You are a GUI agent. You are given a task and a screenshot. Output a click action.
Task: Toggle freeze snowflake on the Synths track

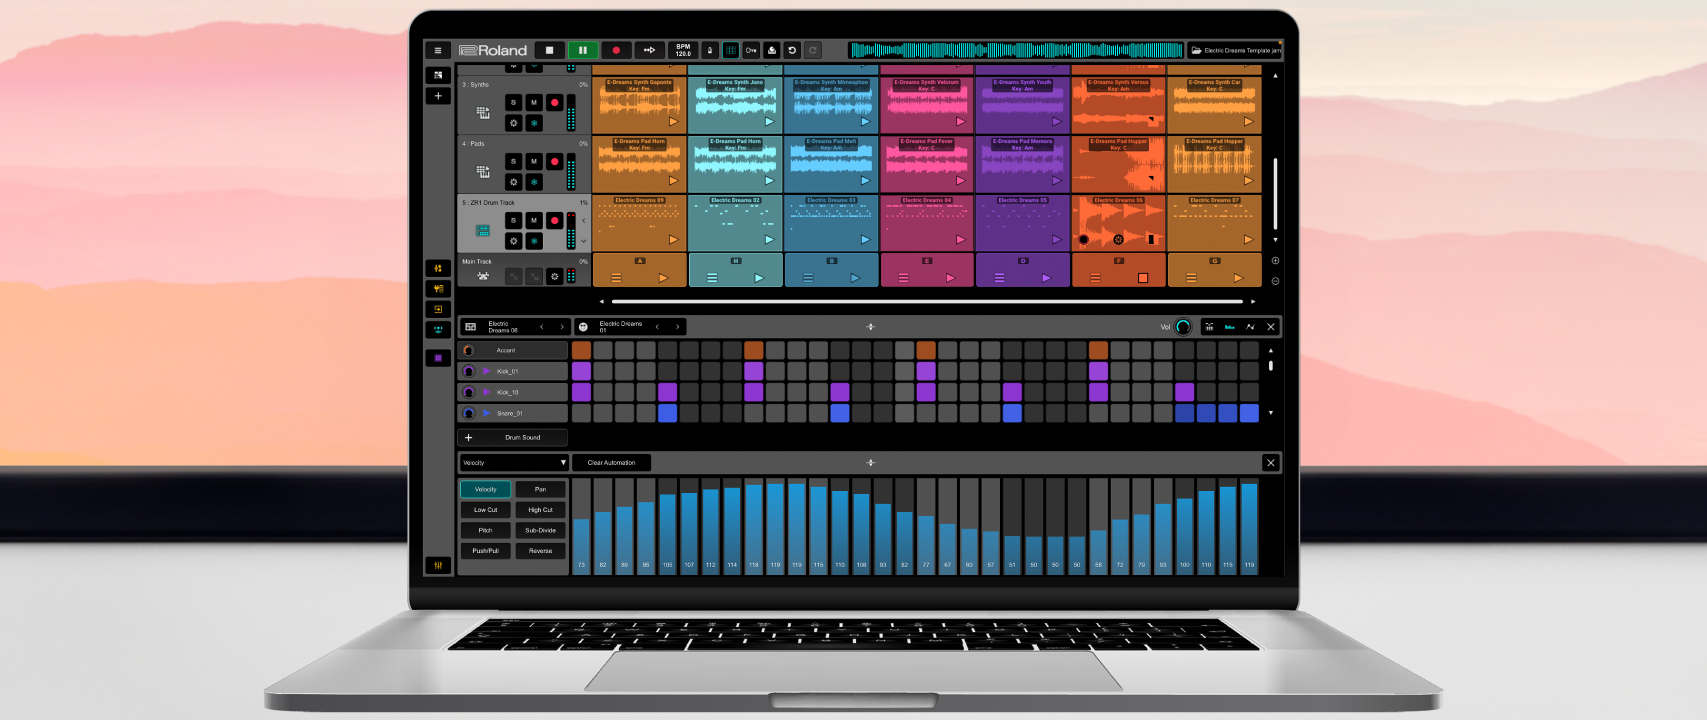pos(534,123)
